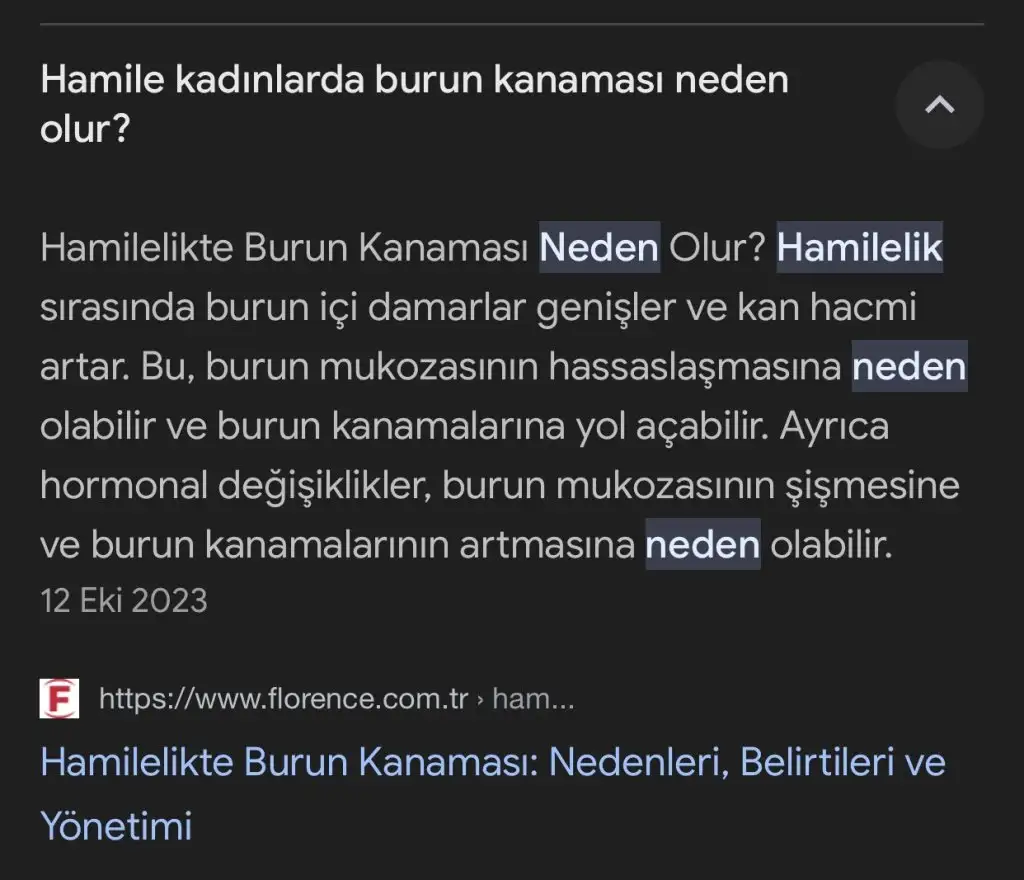Click the highlighted 'Hamilelik' word
This screenshot has width=1024, height=880.
860,247
